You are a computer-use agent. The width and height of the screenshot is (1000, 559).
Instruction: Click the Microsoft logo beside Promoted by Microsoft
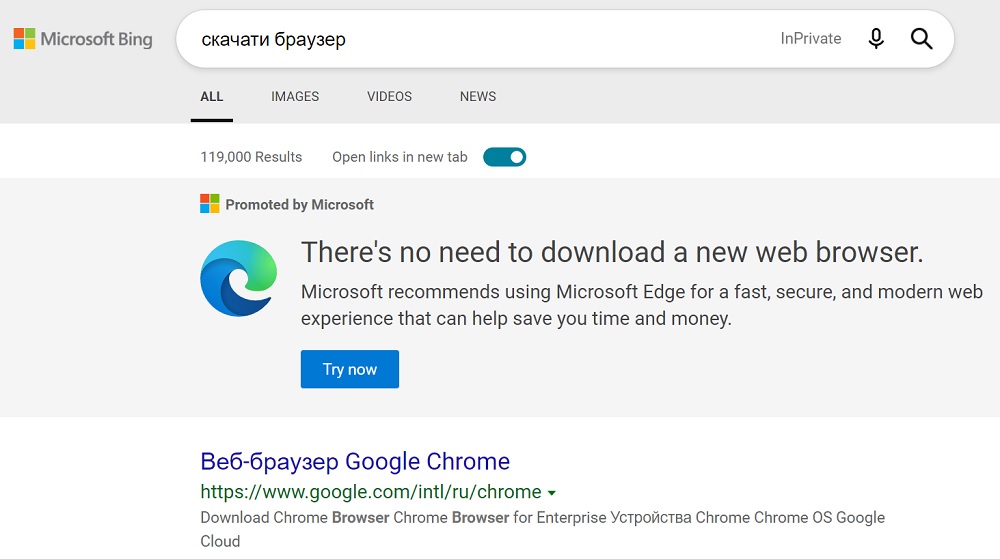210,204
